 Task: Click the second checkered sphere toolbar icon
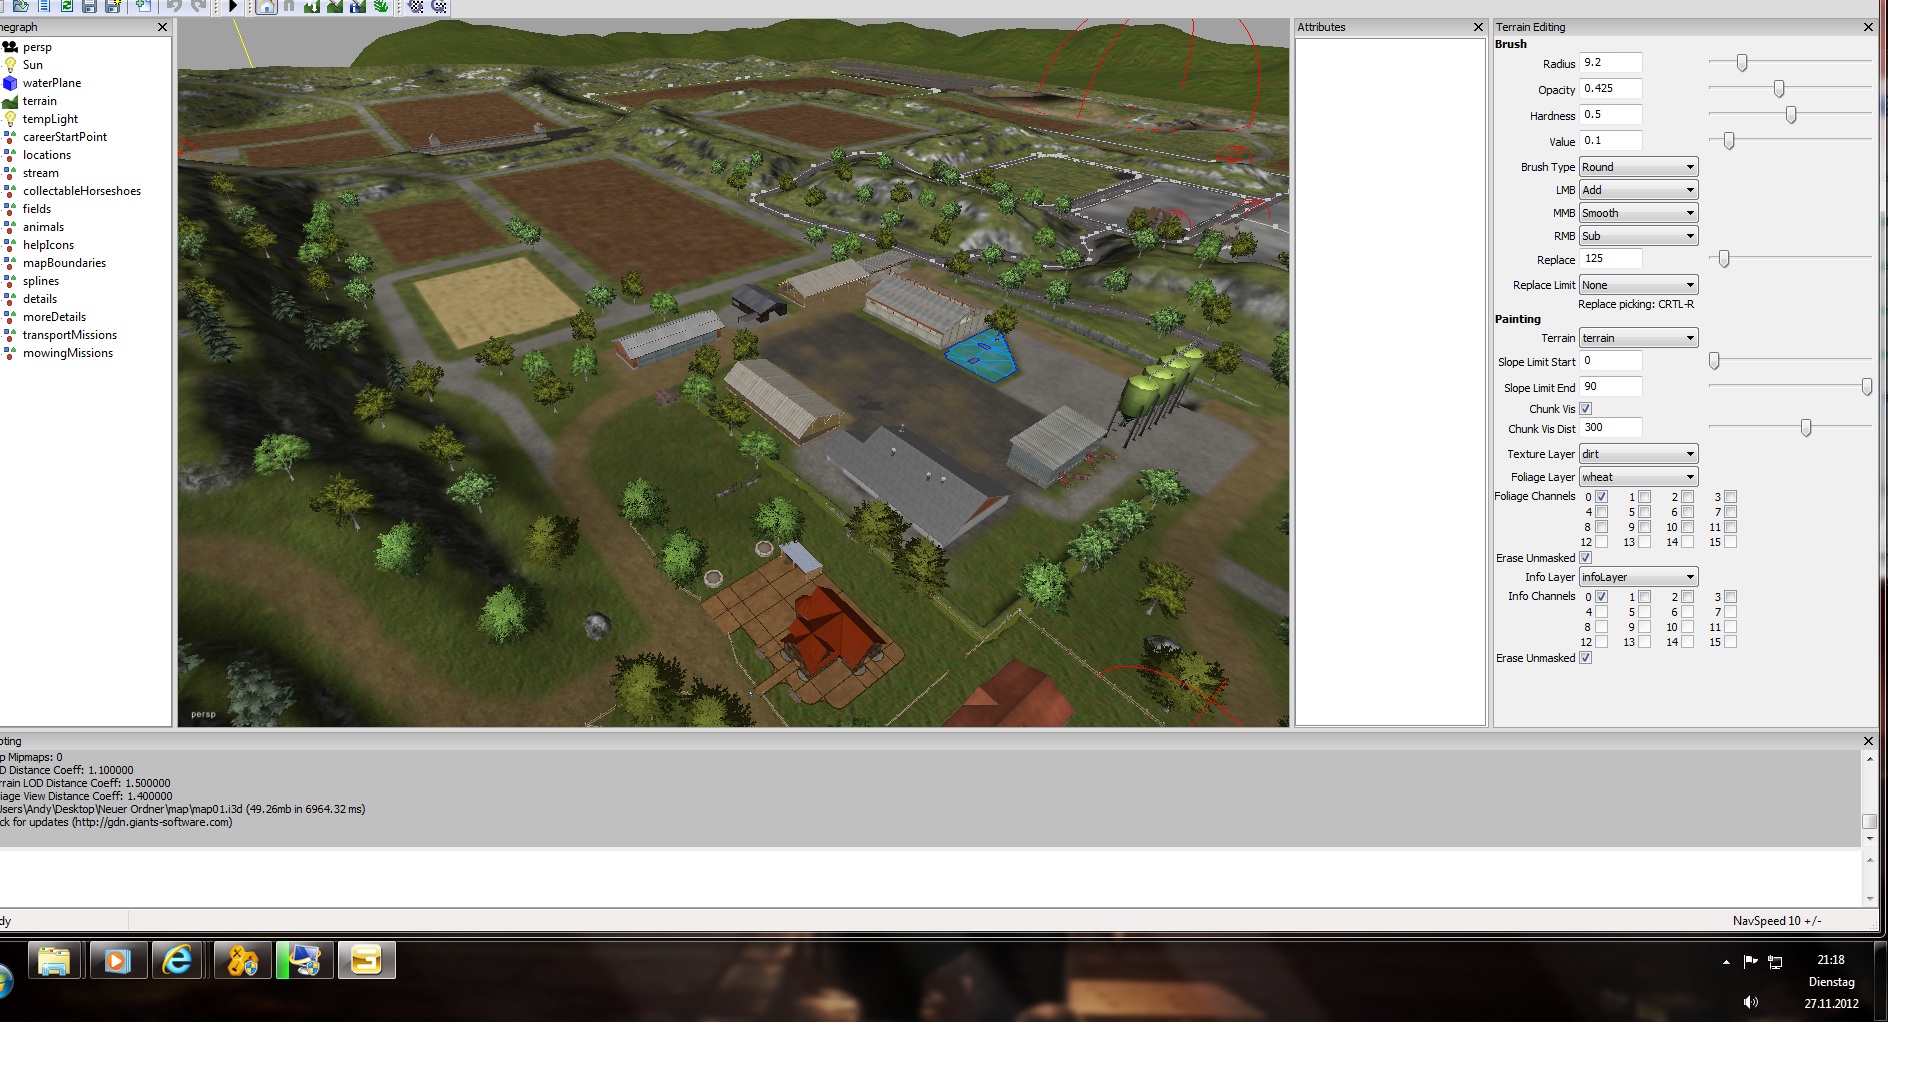(438, 6)
